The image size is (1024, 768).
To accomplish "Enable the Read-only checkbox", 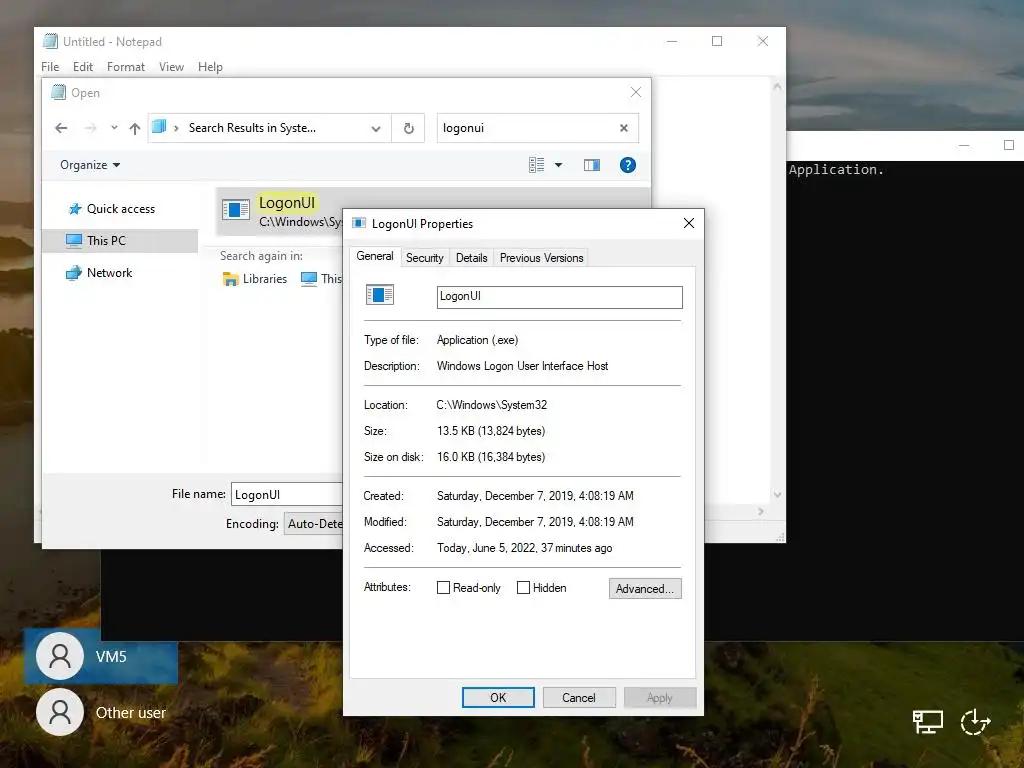I will (x=443, y=588).
